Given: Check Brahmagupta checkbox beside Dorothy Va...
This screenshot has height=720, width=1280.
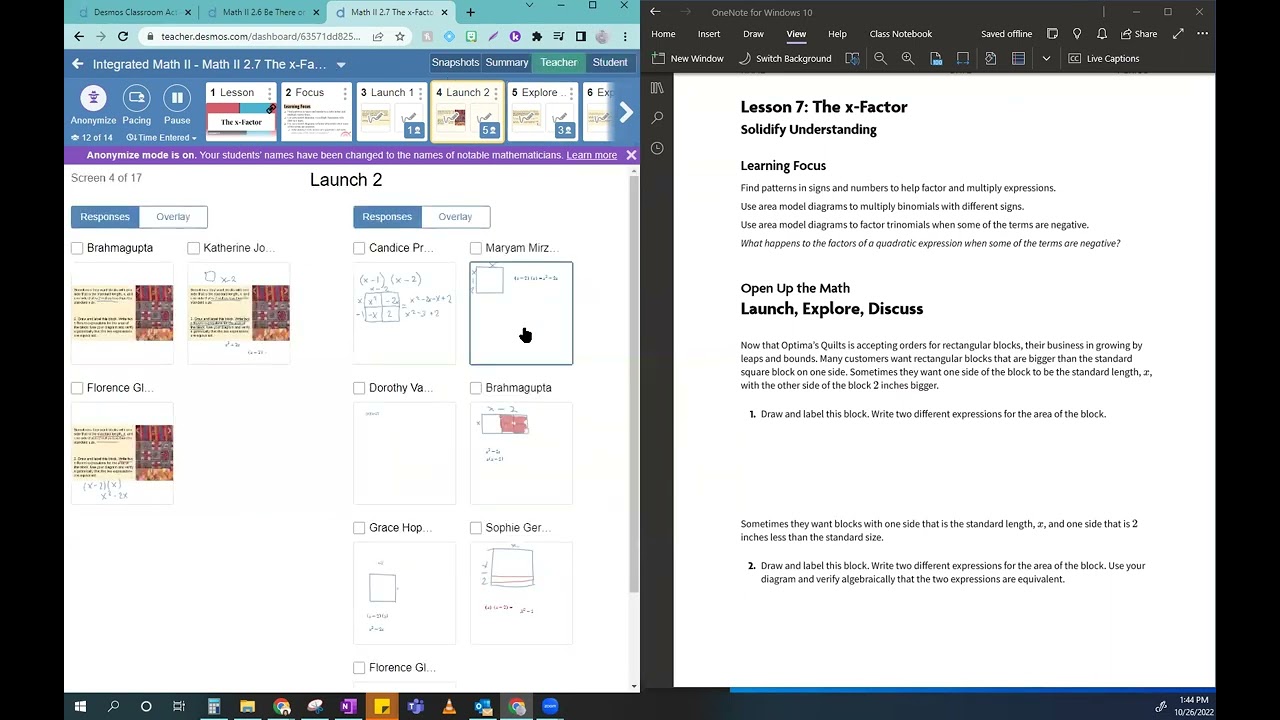Looking at the screenshot, I should [x=475, y=388].
